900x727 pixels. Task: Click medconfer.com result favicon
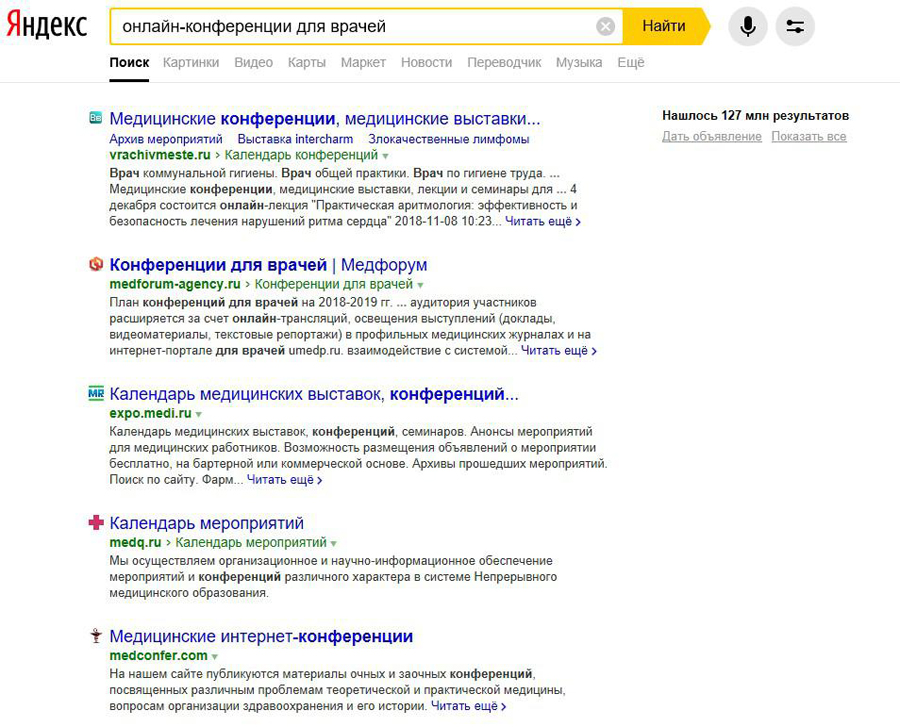[96, 637]
